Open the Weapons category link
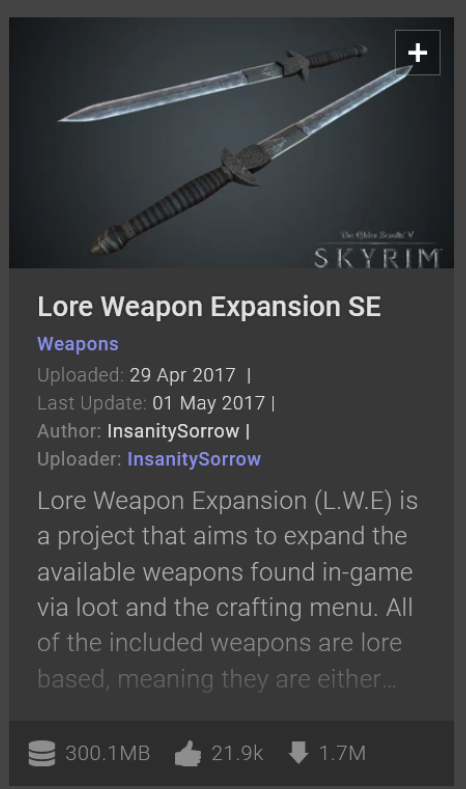The image size is (466, 789). 78,344
